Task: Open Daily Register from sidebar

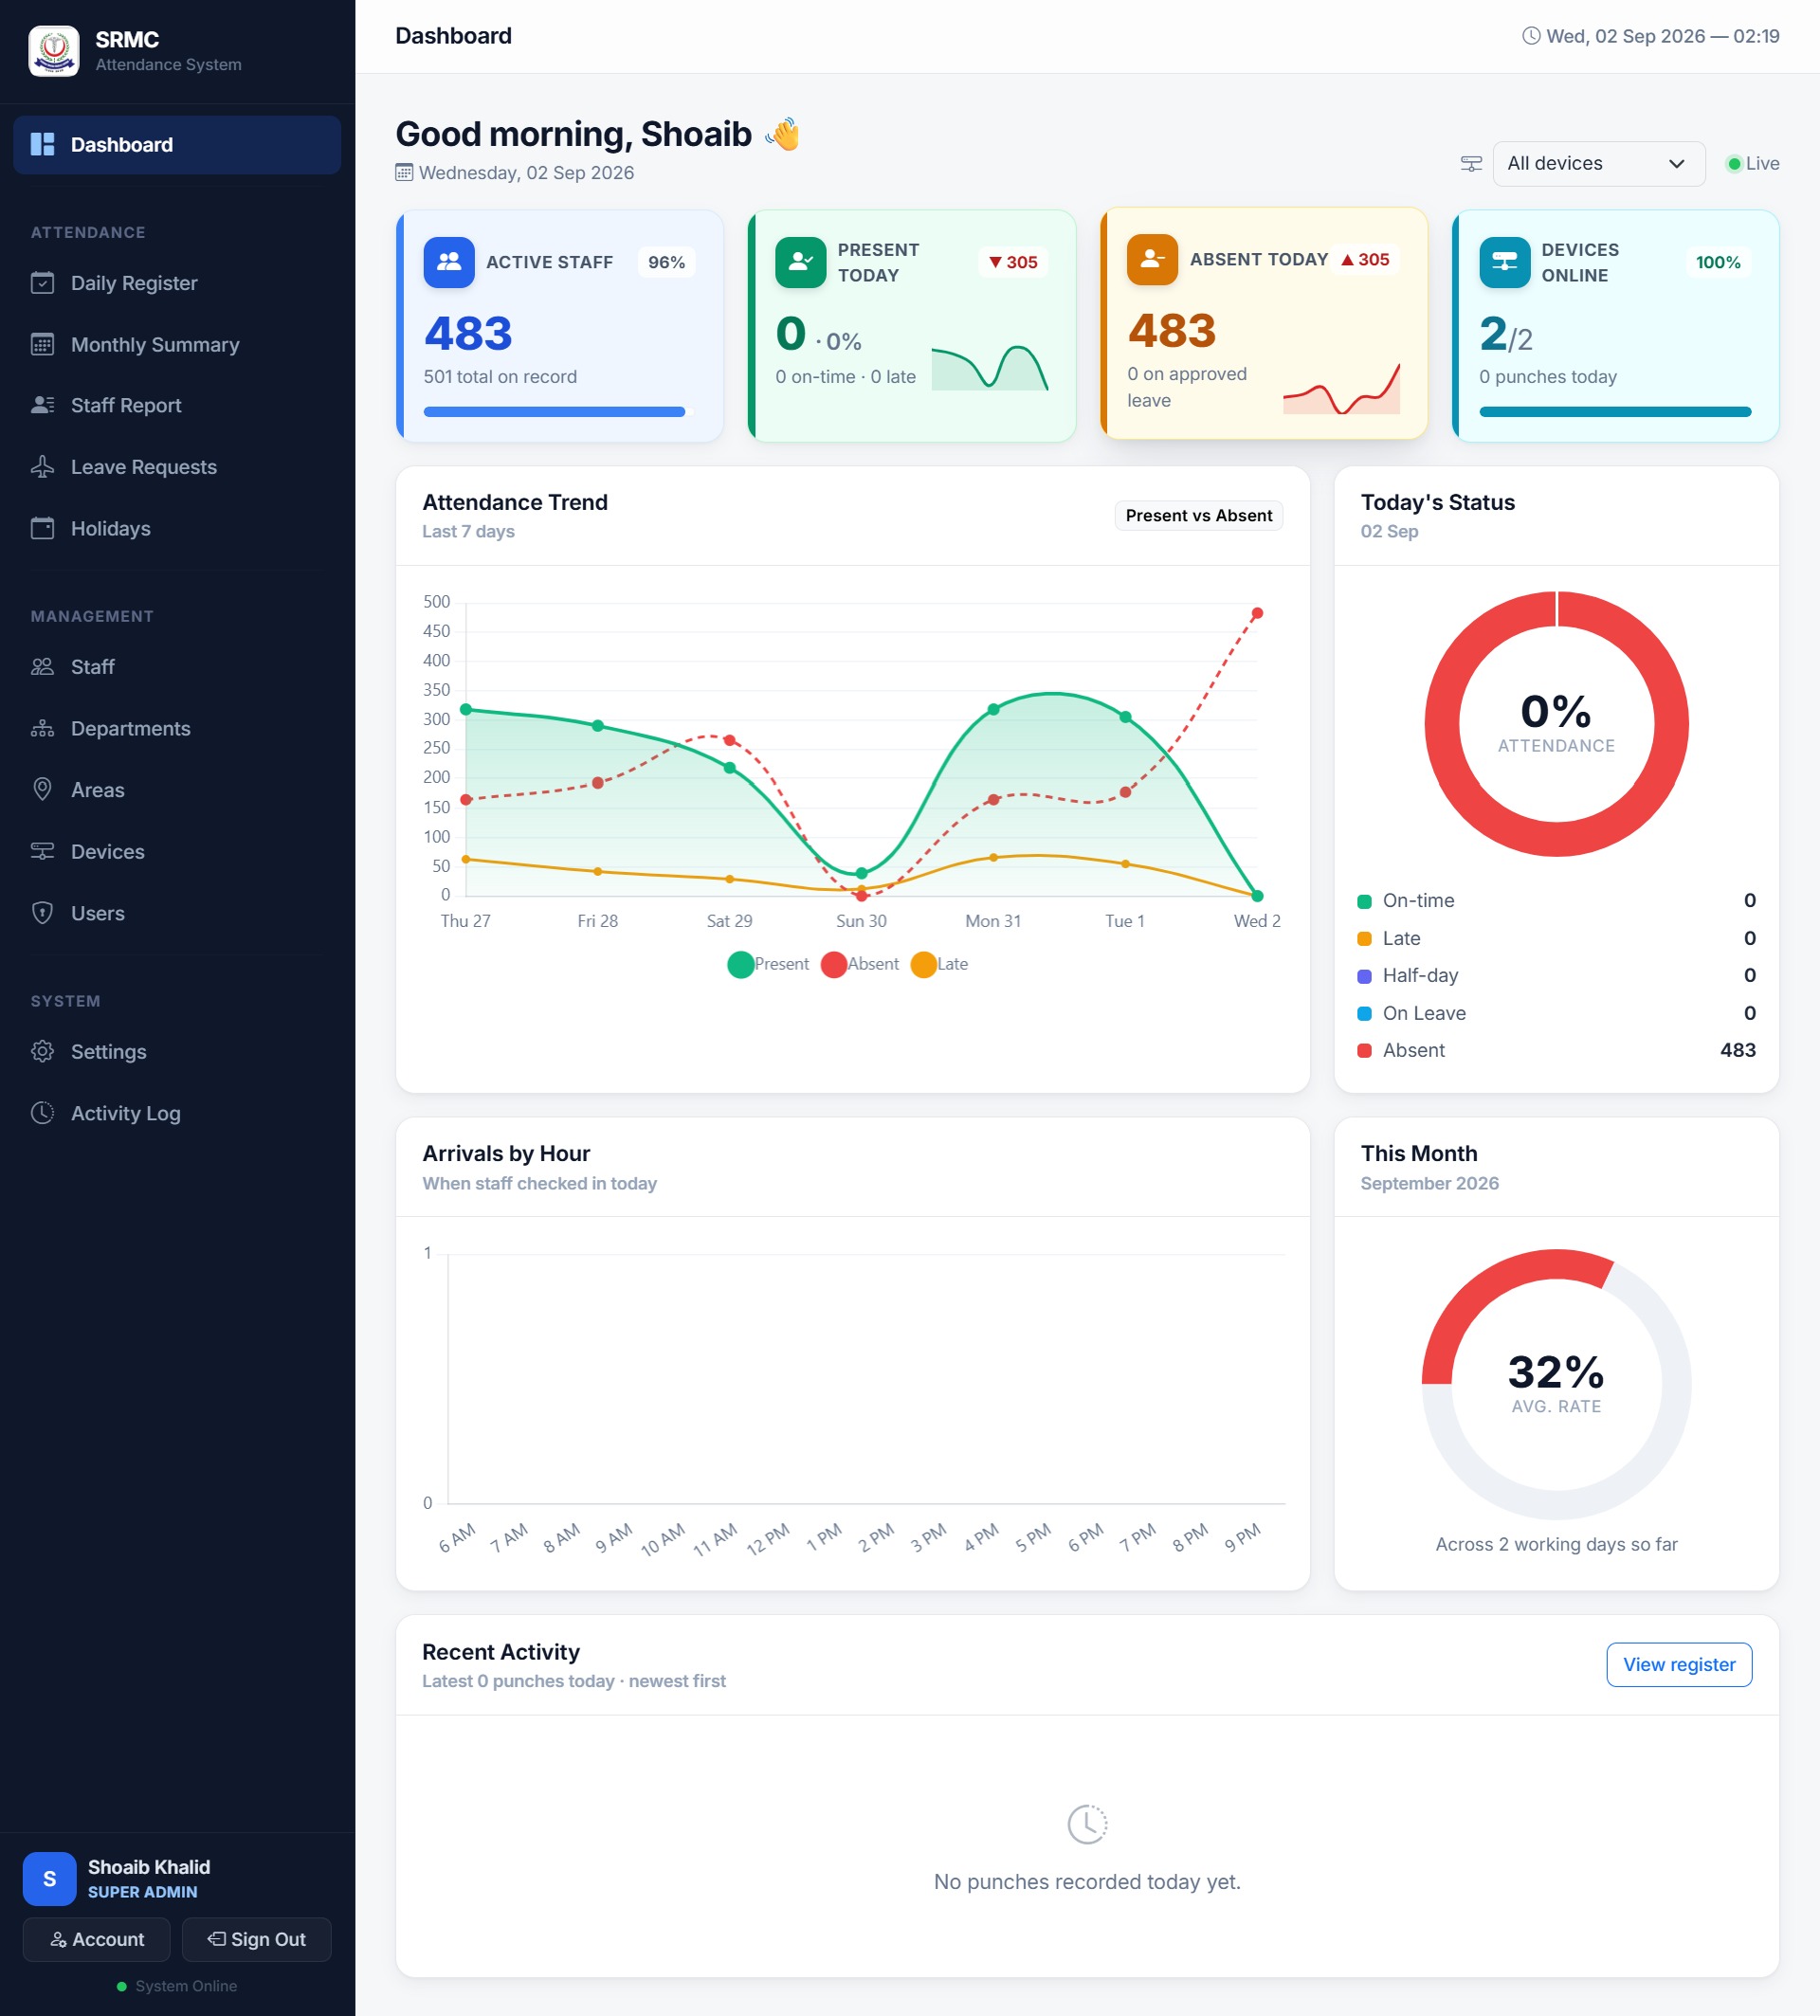Action: click(177, 283)
